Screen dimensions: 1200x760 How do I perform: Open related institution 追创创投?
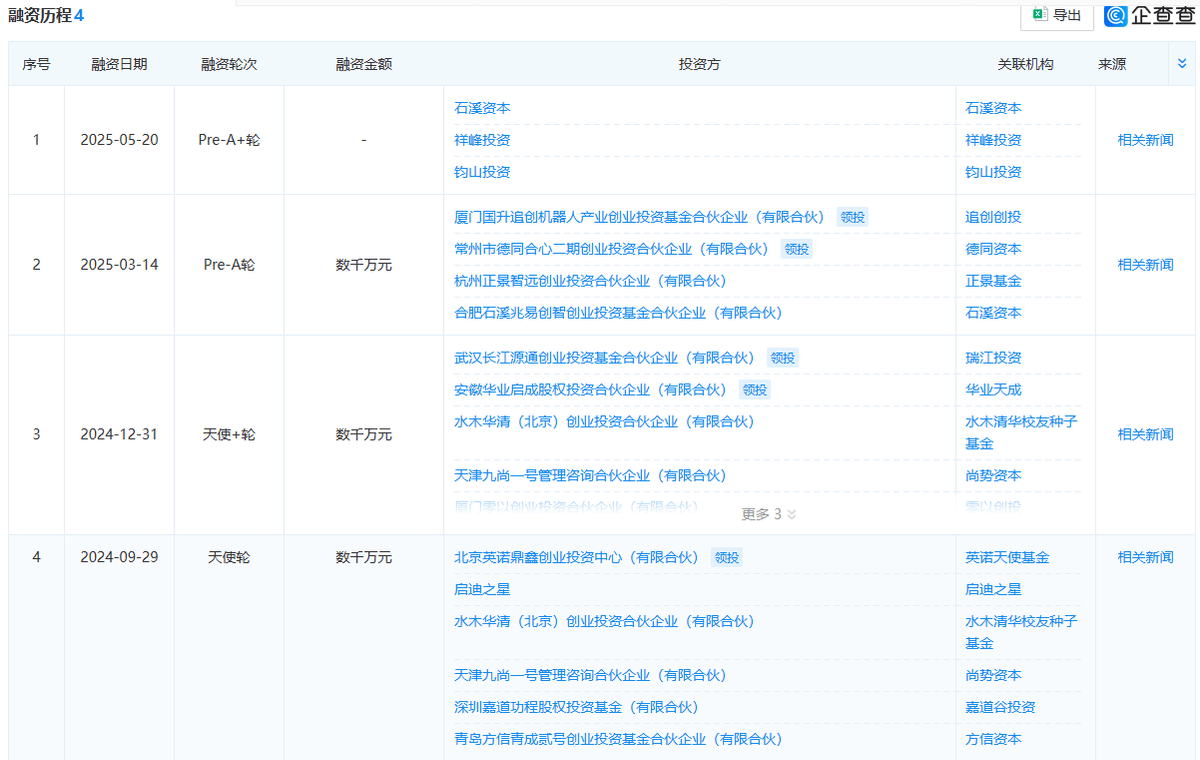point(993,217)
